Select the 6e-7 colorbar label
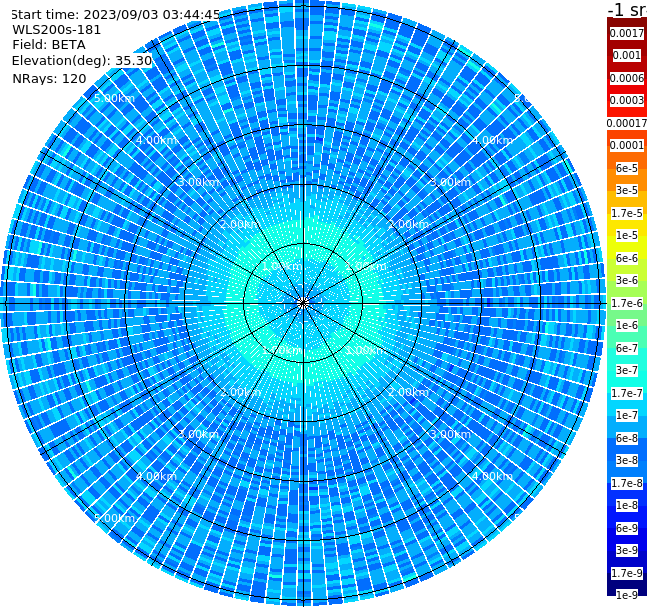647x607 pixels. [627, 348]
